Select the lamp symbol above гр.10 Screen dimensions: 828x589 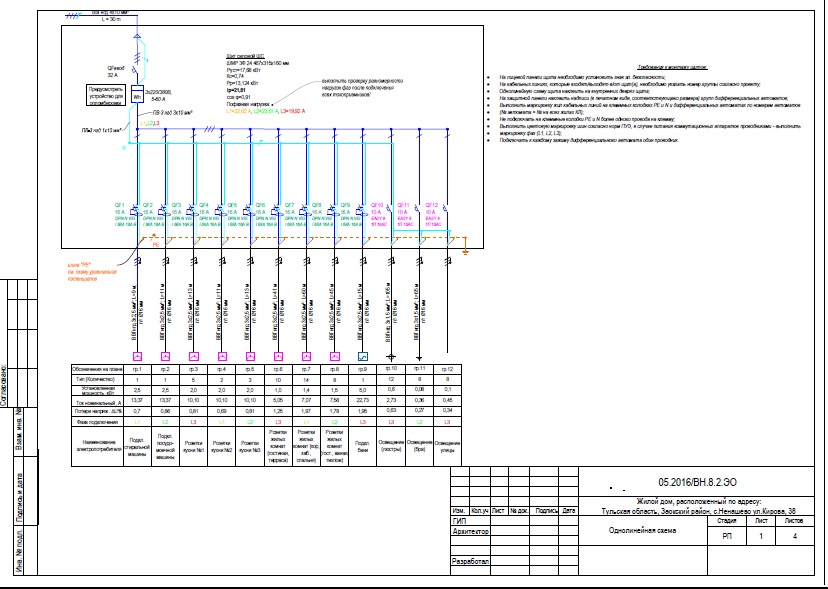[x=391, y=358]
